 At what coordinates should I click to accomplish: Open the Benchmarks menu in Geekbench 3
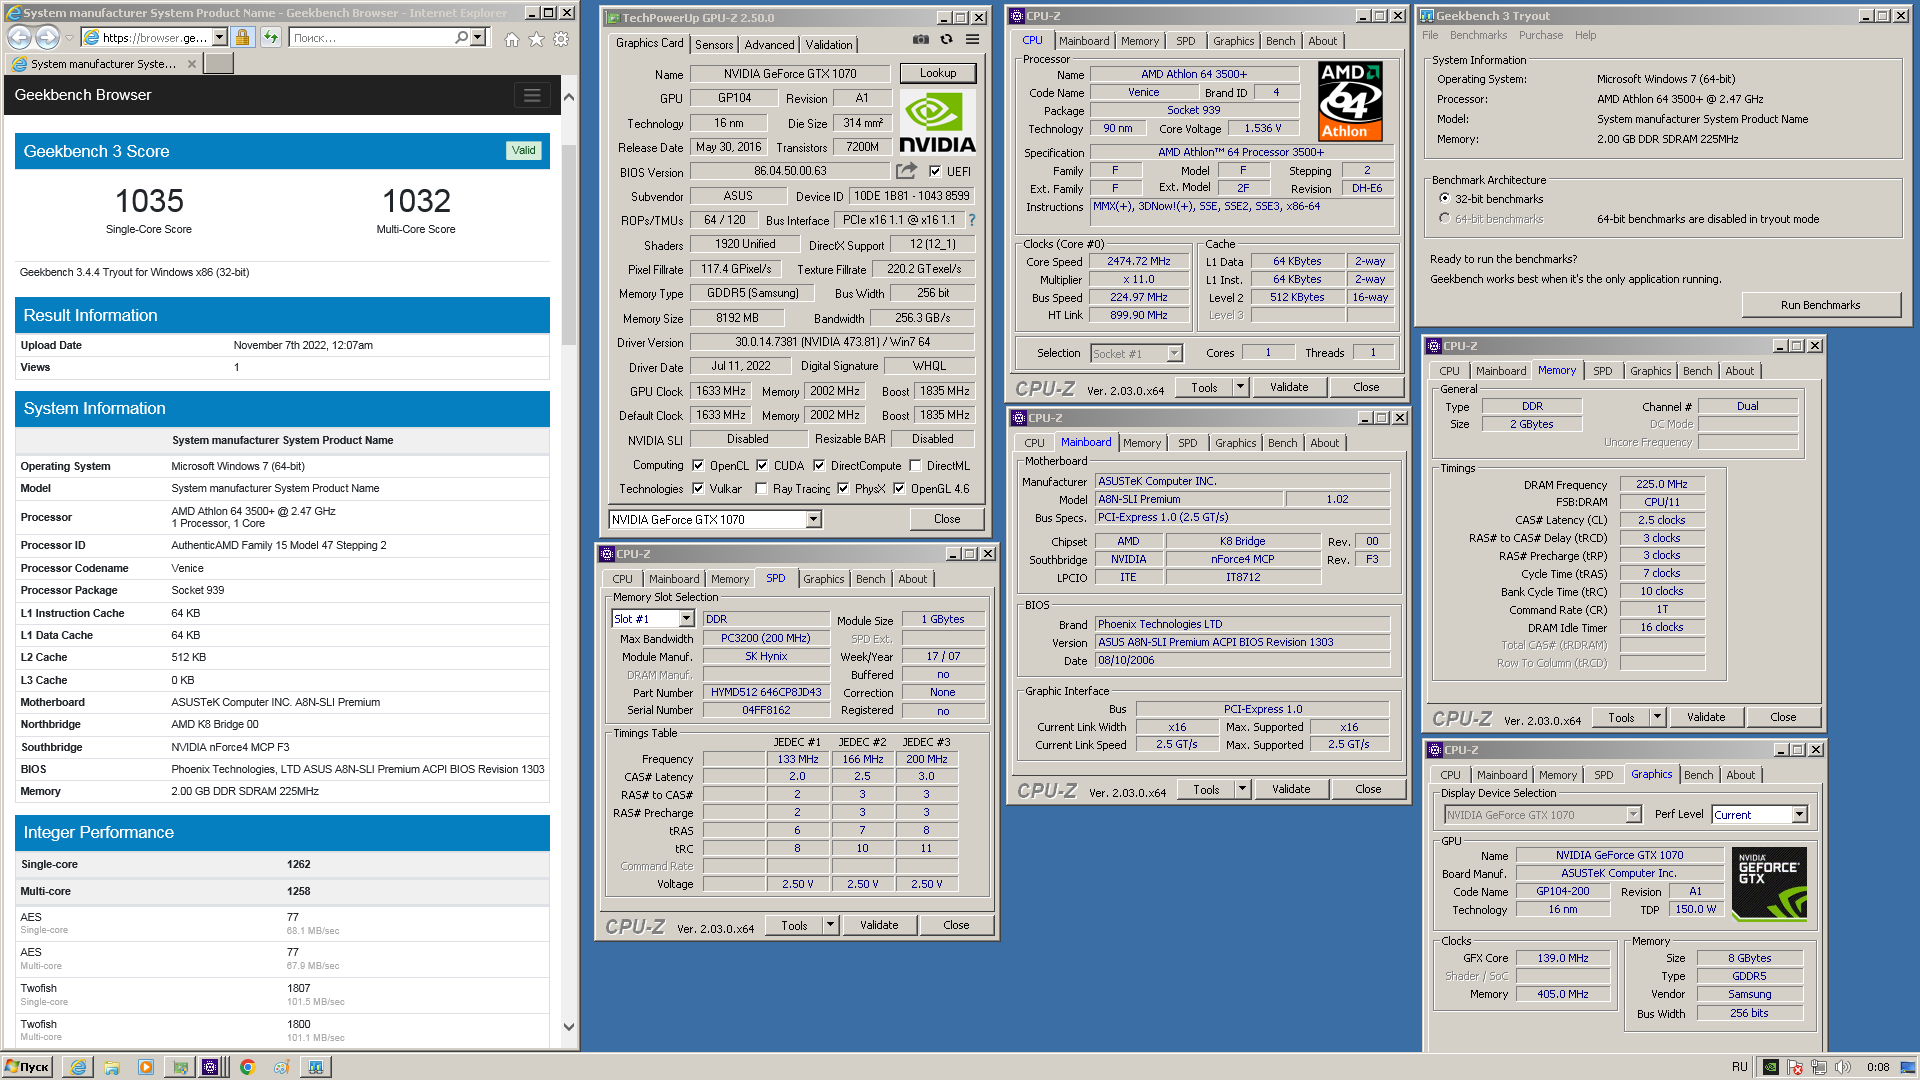1478,35
